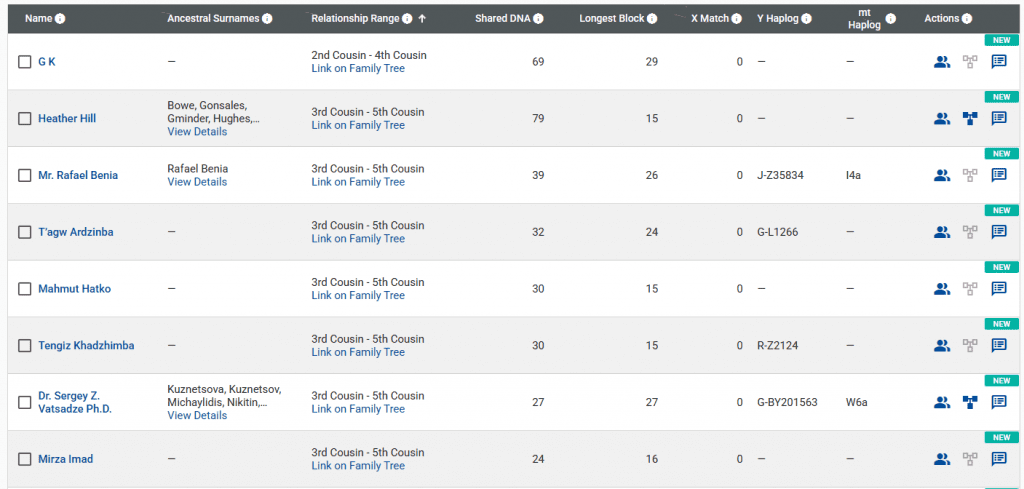Select the checkbox next to G K
This screenshot has height=489, width=1024.
coord(25,62)
